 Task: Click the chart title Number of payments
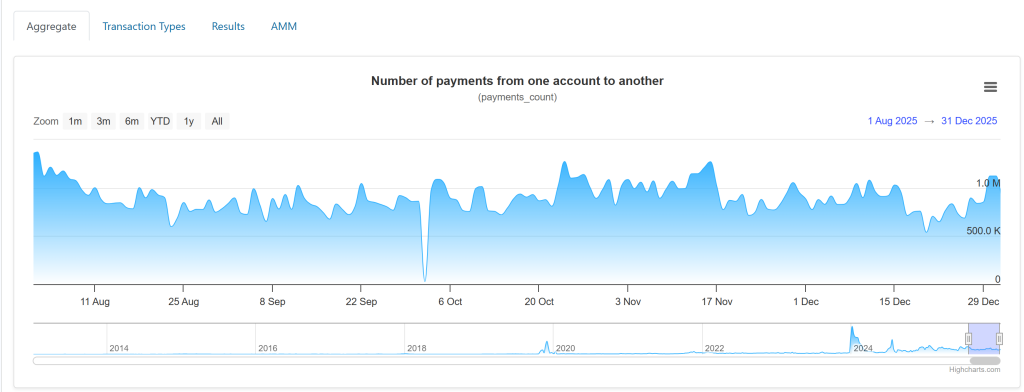(x=517, y=81)
